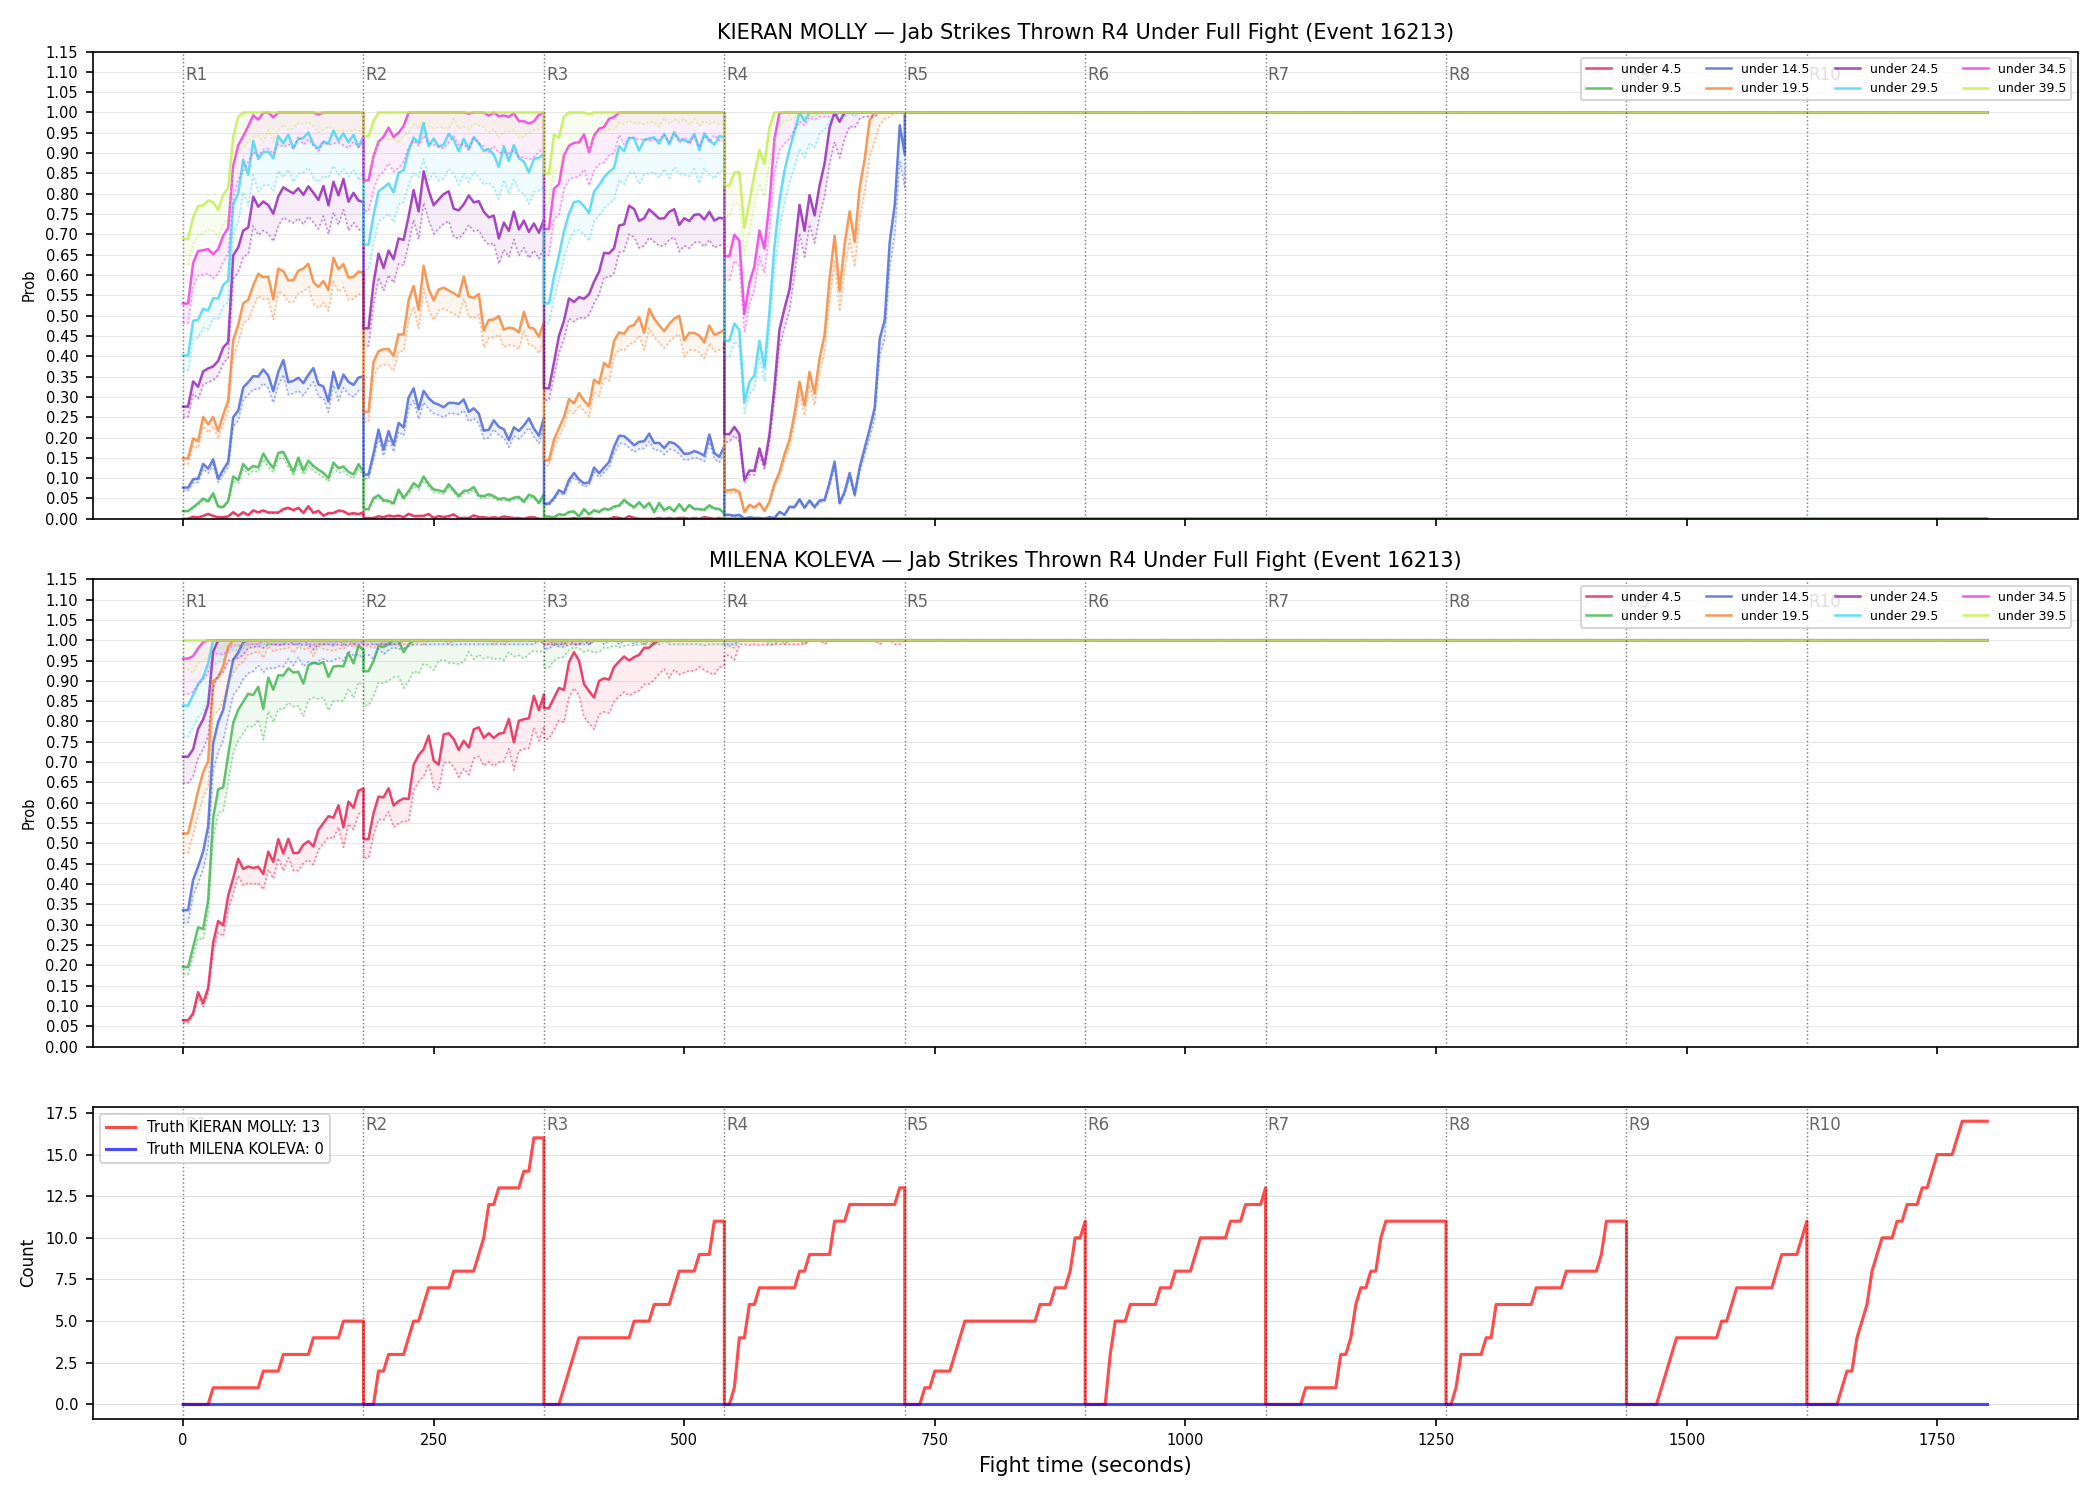The image size is (2100, 1500).
Task: Click 'Prob' y-axis label of Kieran chart
Action: click(29, 286)
